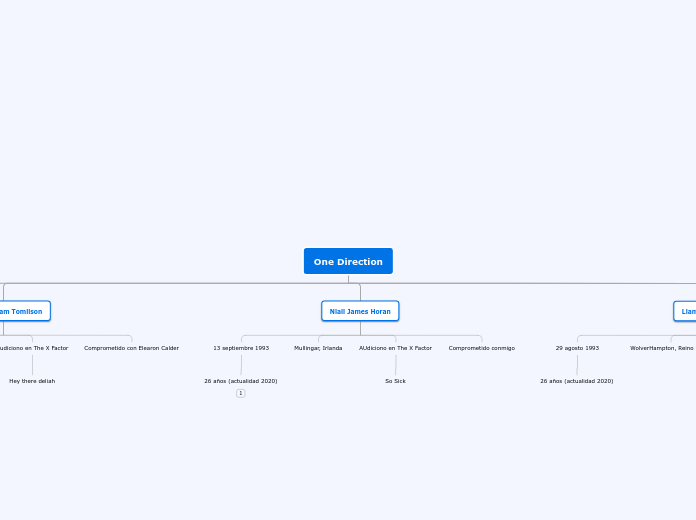The width and height of the screenshot is (696, 520).
Task: Select the X Factor audition text under Tomlison
Action: [34, 348]
